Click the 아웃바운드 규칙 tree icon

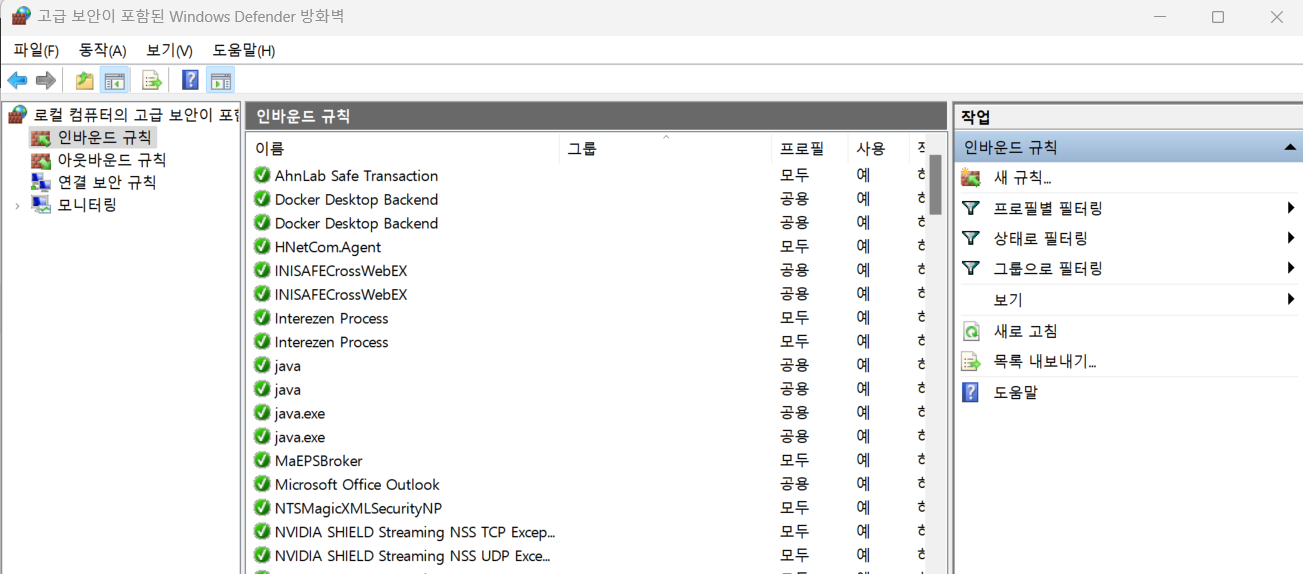coord(40,160)
